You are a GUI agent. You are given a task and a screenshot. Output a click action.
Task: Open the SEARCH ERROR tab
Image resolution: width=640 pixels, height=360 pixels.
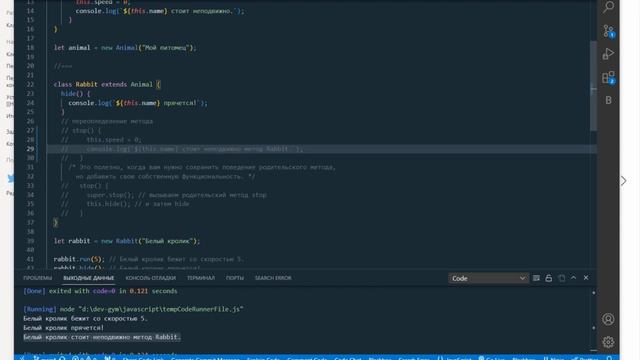(x=273, y=278)
